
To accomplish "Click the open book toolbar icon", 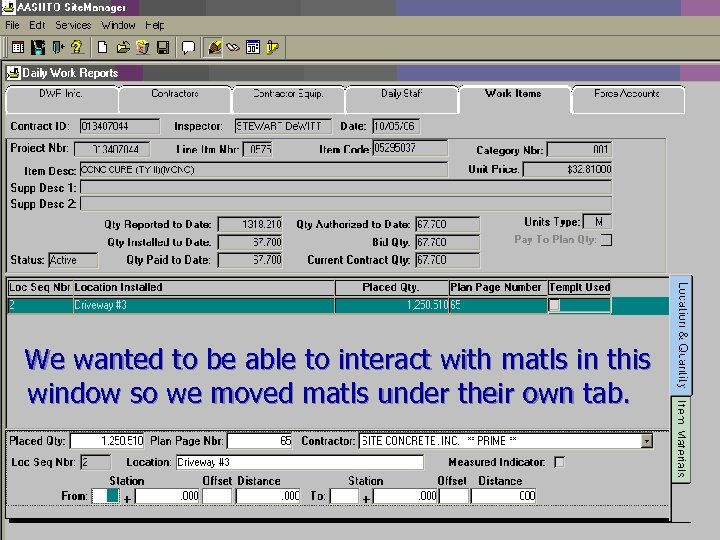I will [233, 47].
